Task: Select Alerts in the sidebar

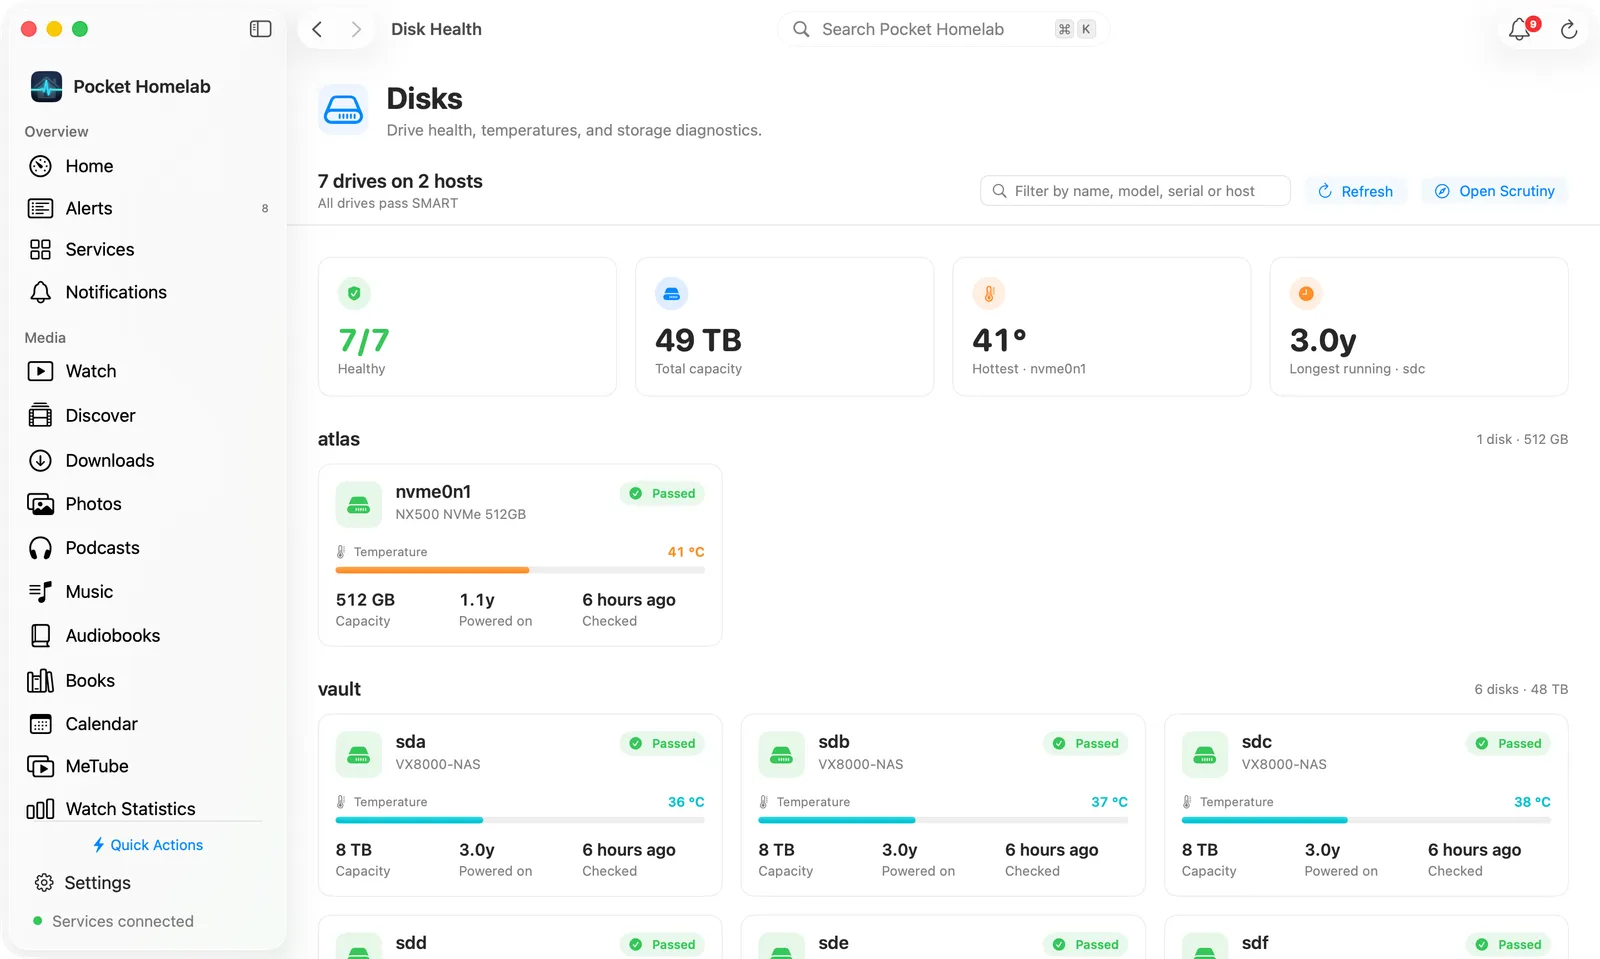Action: 147,208
